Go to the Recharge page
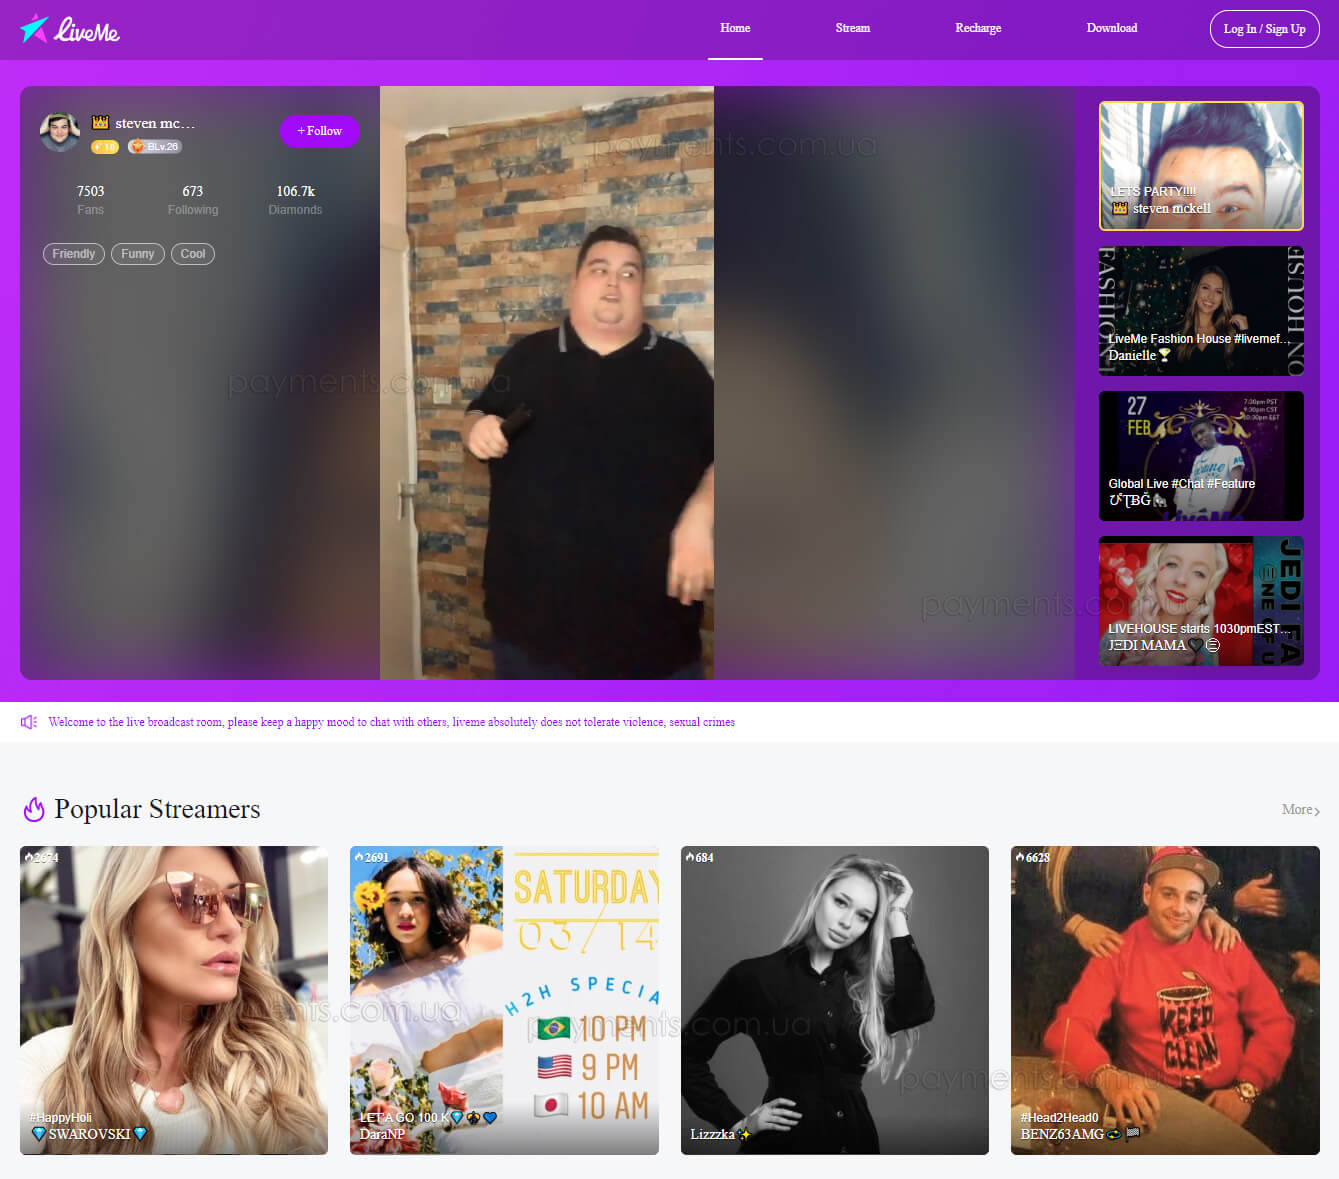This screenshot has width=1339, height=1179. pos(978,28)
